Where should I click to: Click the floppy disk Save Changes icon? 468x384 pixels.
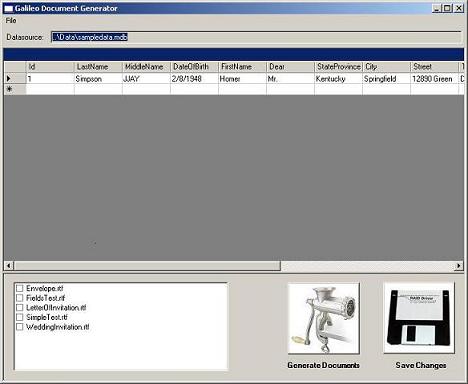click(x=419, y=318)
